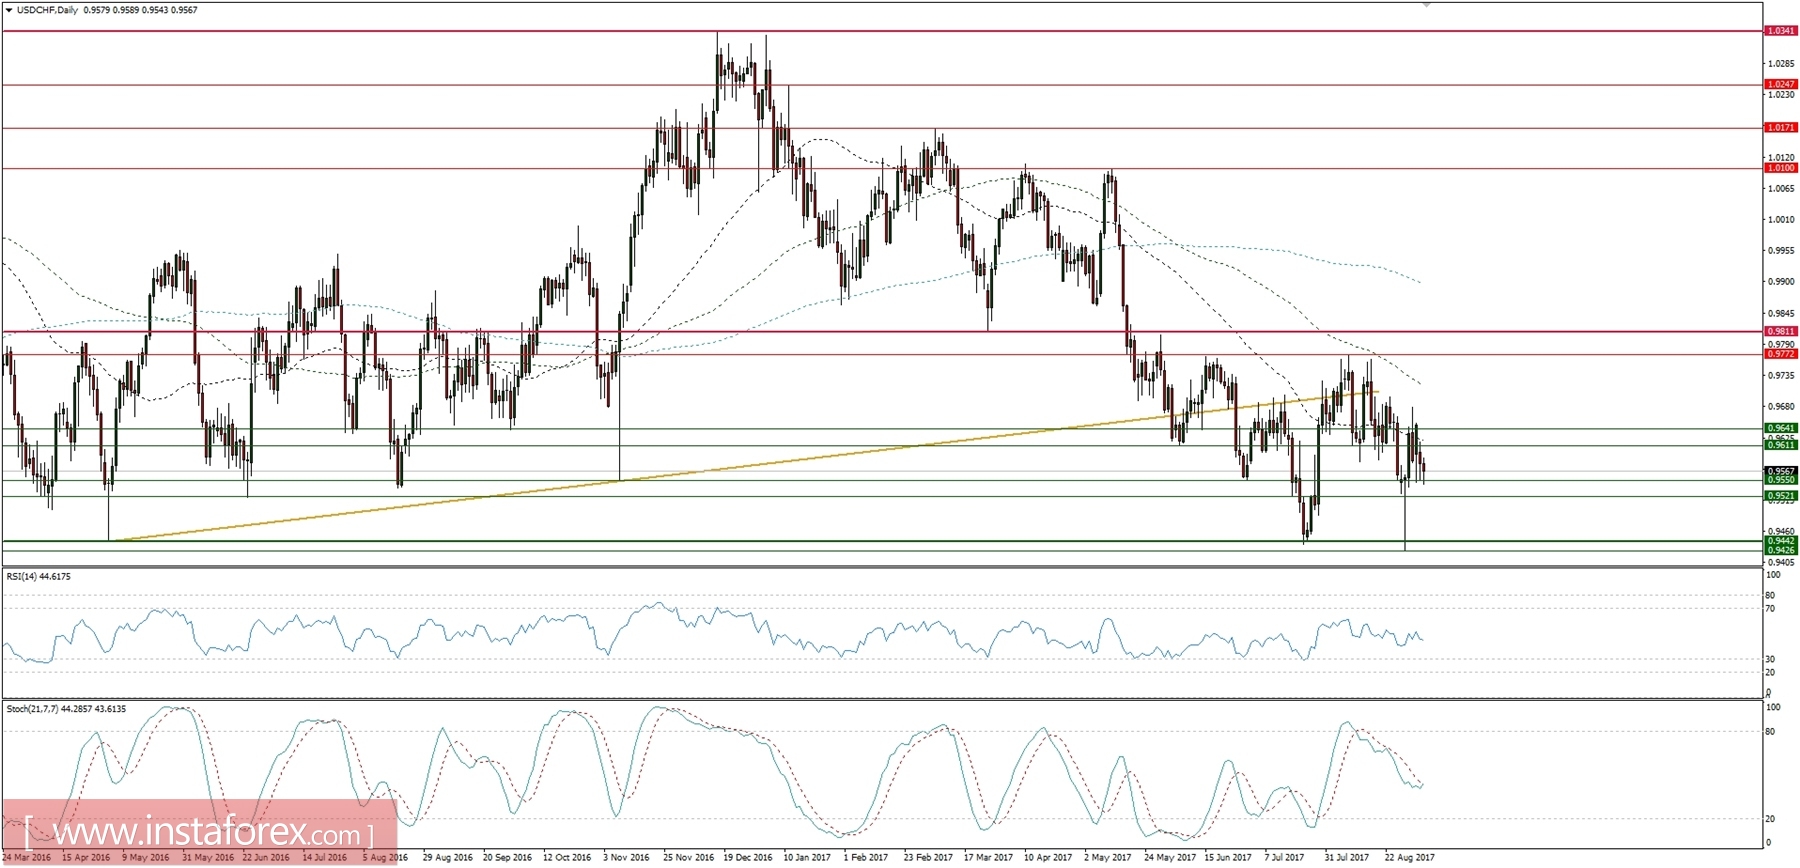Click the 0.9955 price axis value
Screen dimensions: 1800x868
pos(1781,251)
